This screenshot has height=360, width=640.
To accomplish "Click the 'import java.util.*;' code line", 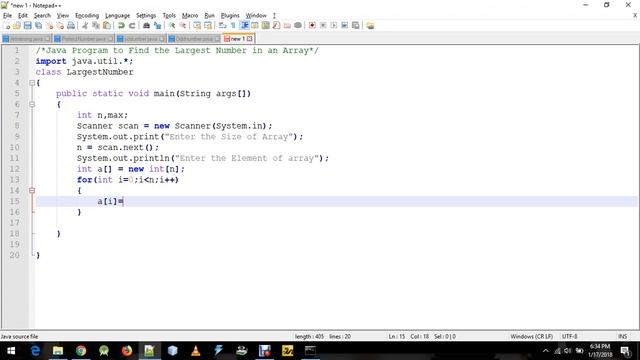I will [84, 61].
